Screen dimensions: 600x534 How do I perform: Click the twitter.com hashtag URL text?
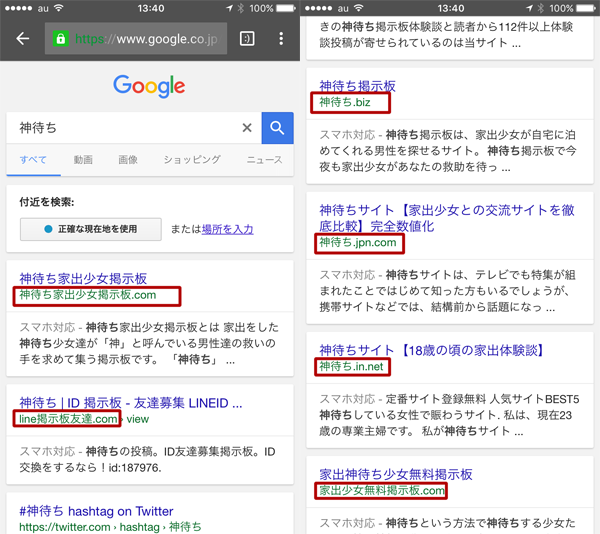(110, 527)
